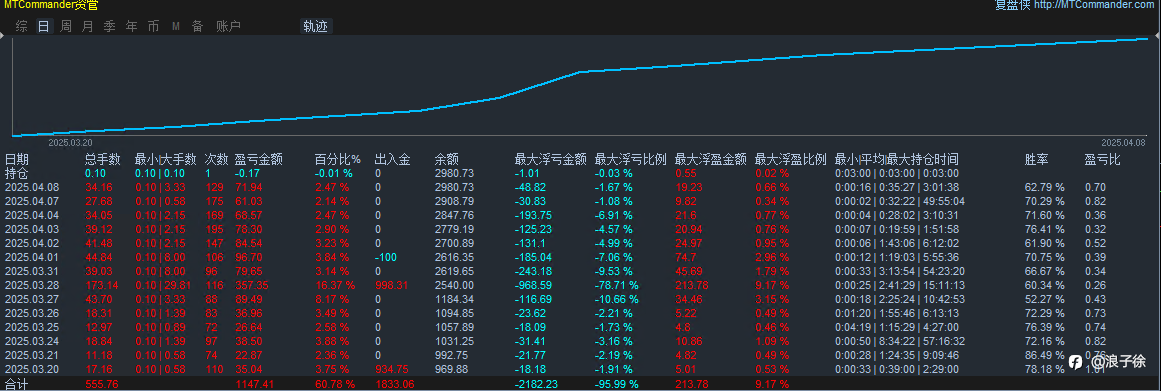The width and height of the screenshot is (1161, 391).
Task: Click the 最小|大手数 column header
Action: [x=166, y=159]
